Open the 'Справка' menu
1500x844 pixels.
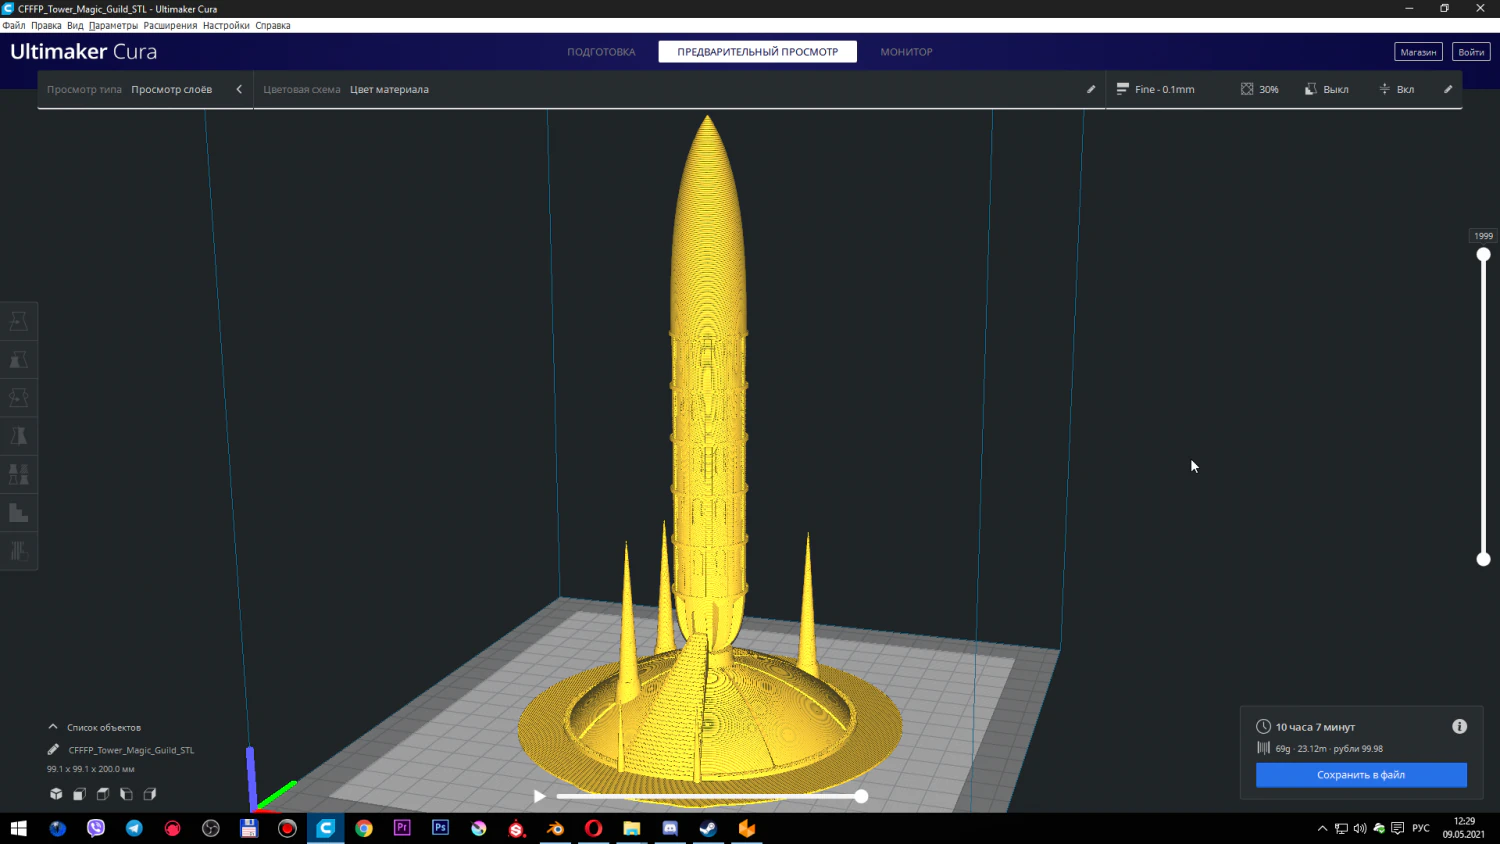(273, 25)
